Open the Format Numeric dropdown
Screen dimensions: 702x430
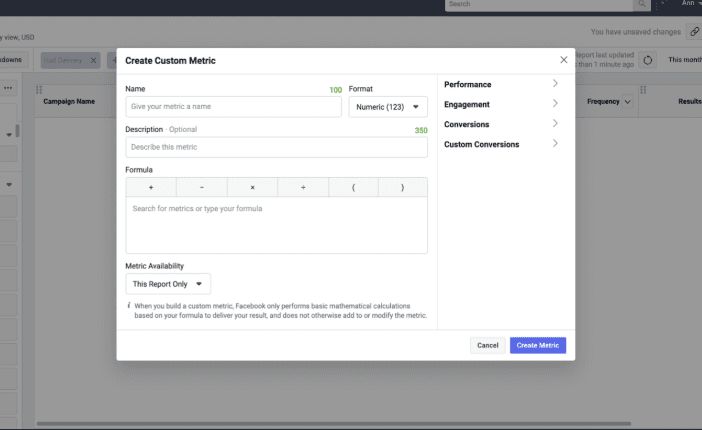pos(388,106)
